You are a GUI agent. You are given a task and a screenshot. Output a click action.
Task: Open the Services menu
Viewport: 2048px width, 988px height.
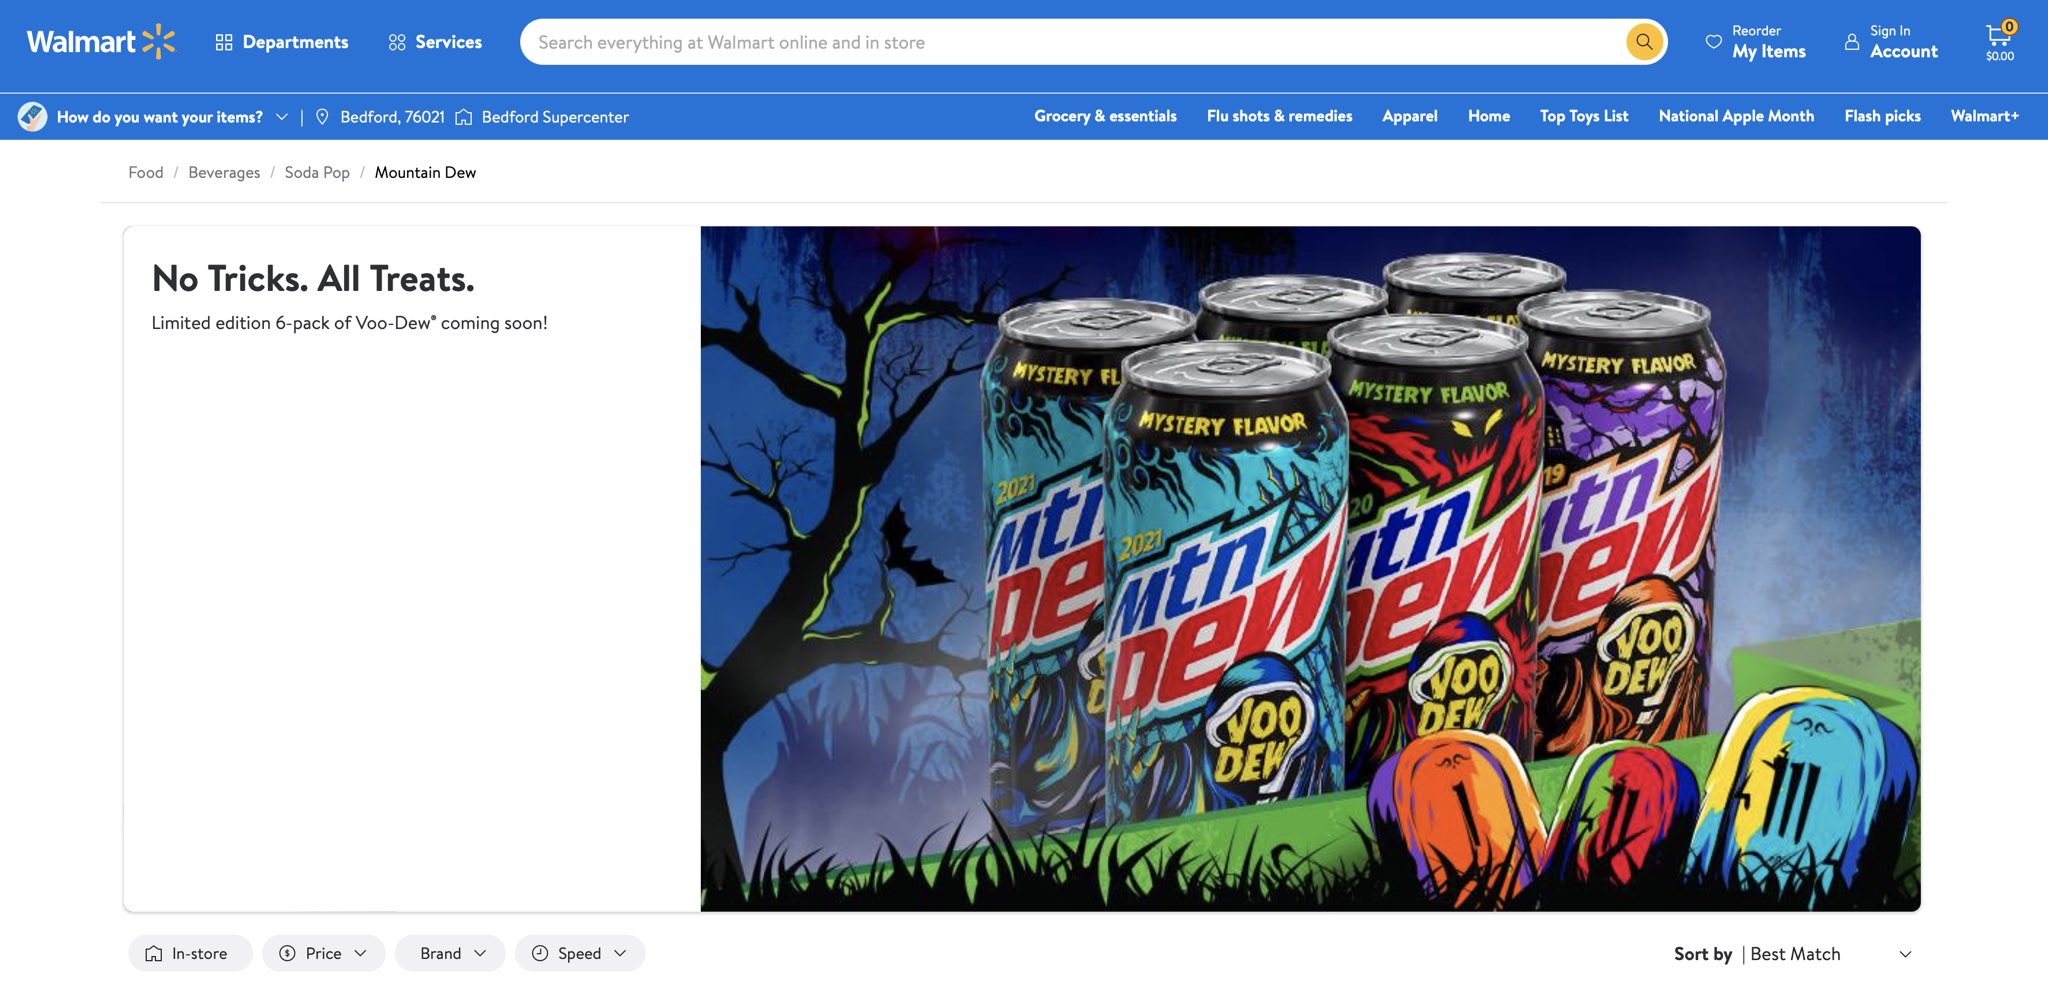[x=435, y=42]
